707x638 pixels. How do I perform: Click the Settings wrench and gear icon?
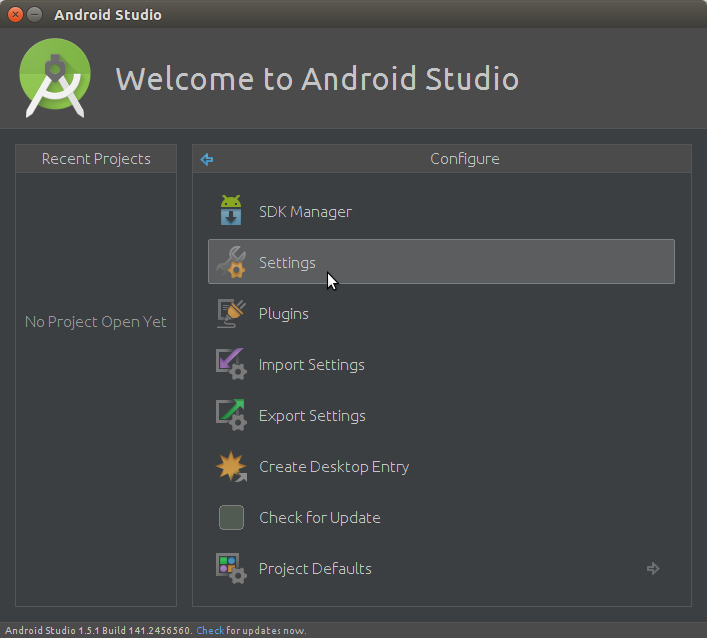point(231,262)
